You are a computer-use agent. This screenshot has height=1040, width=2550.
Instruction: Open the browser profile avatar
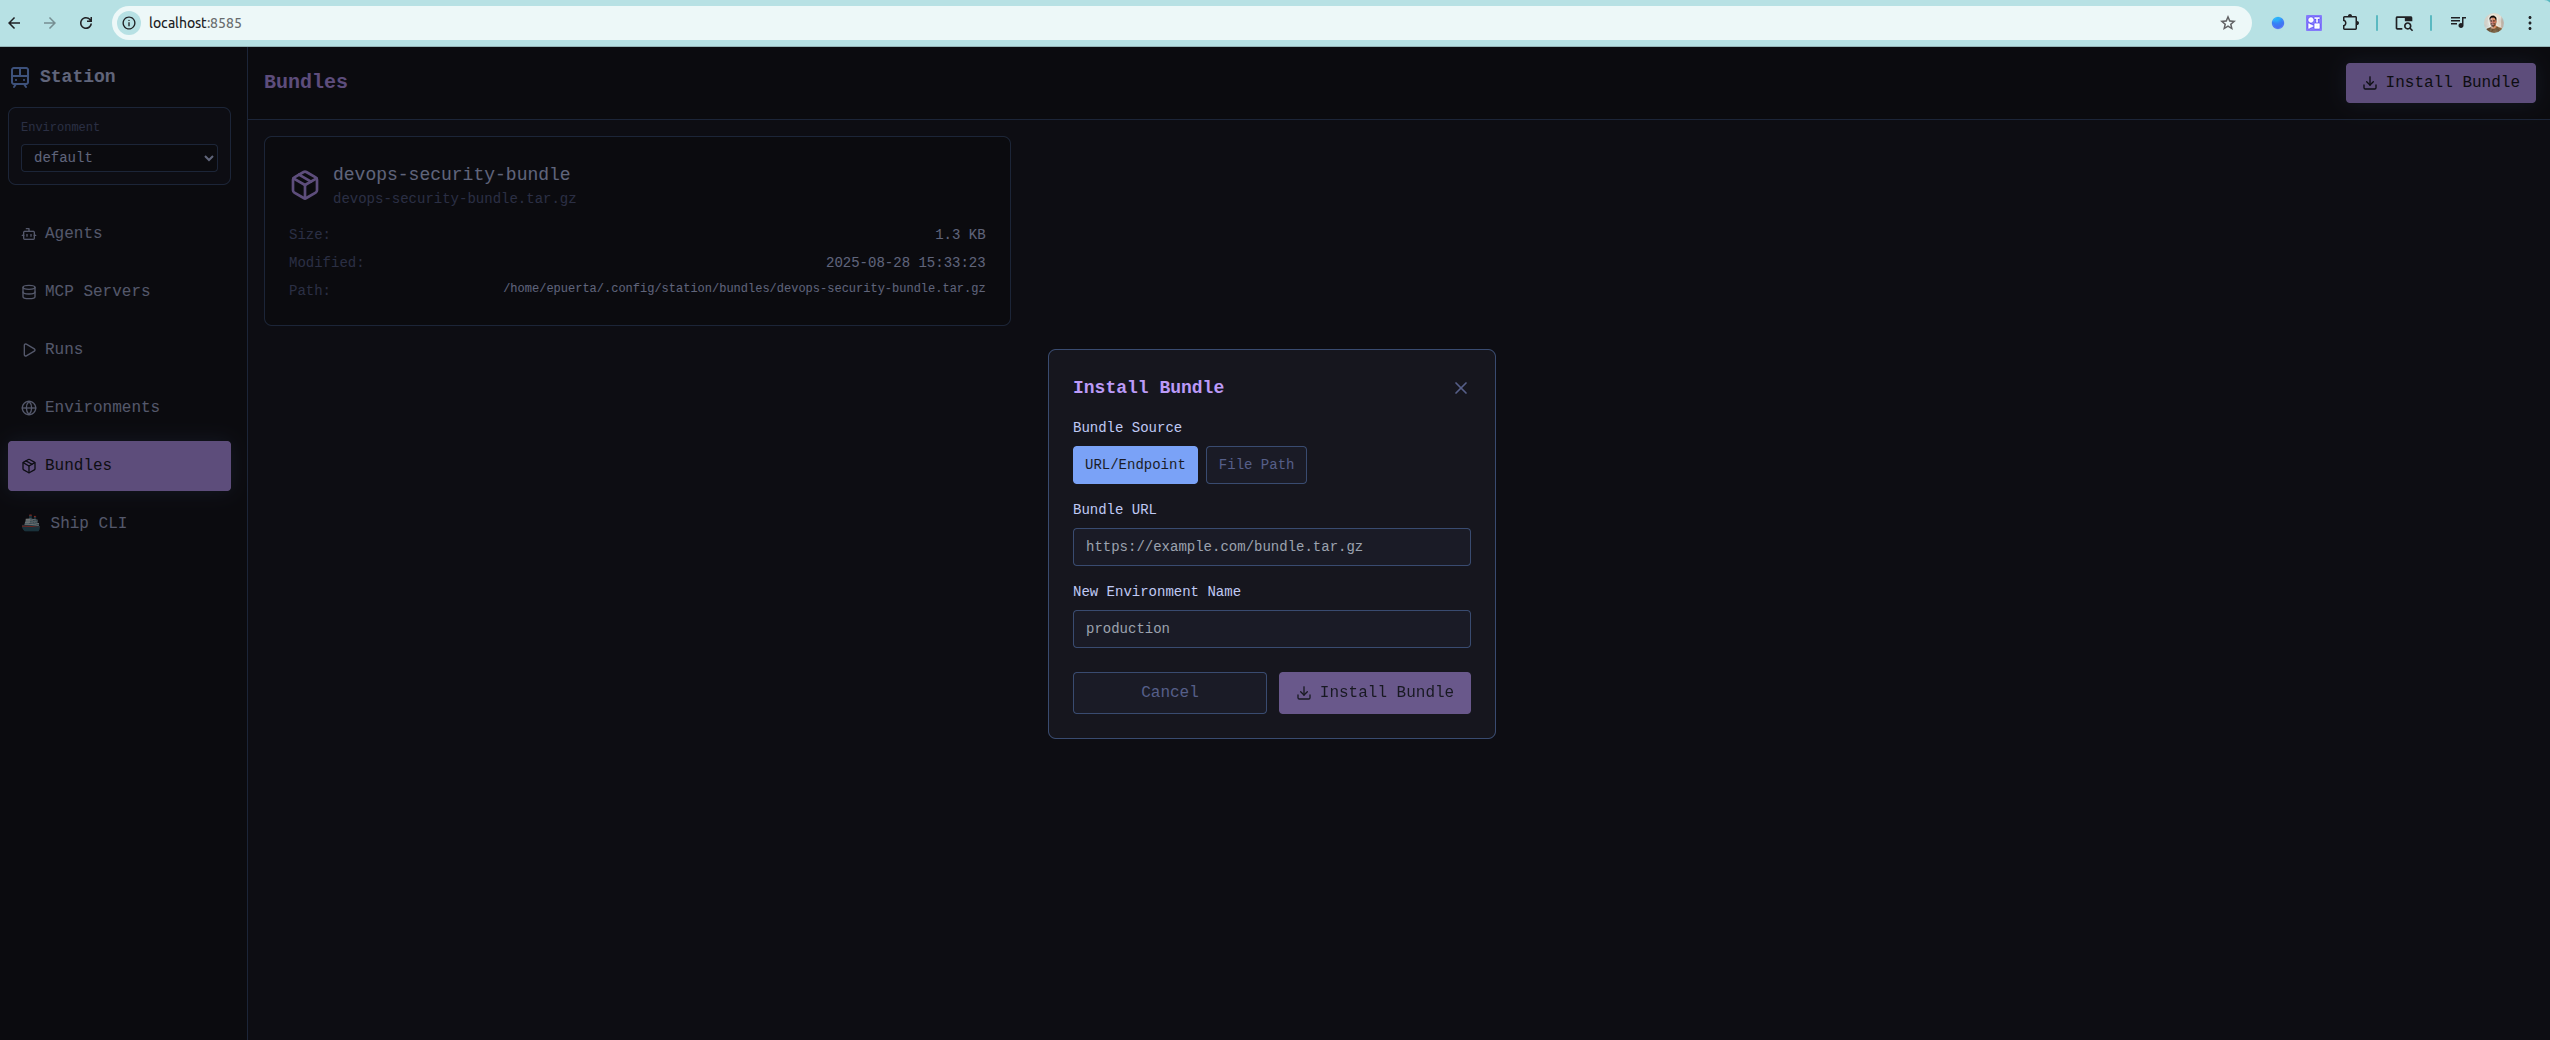(x=2494, y=23)
